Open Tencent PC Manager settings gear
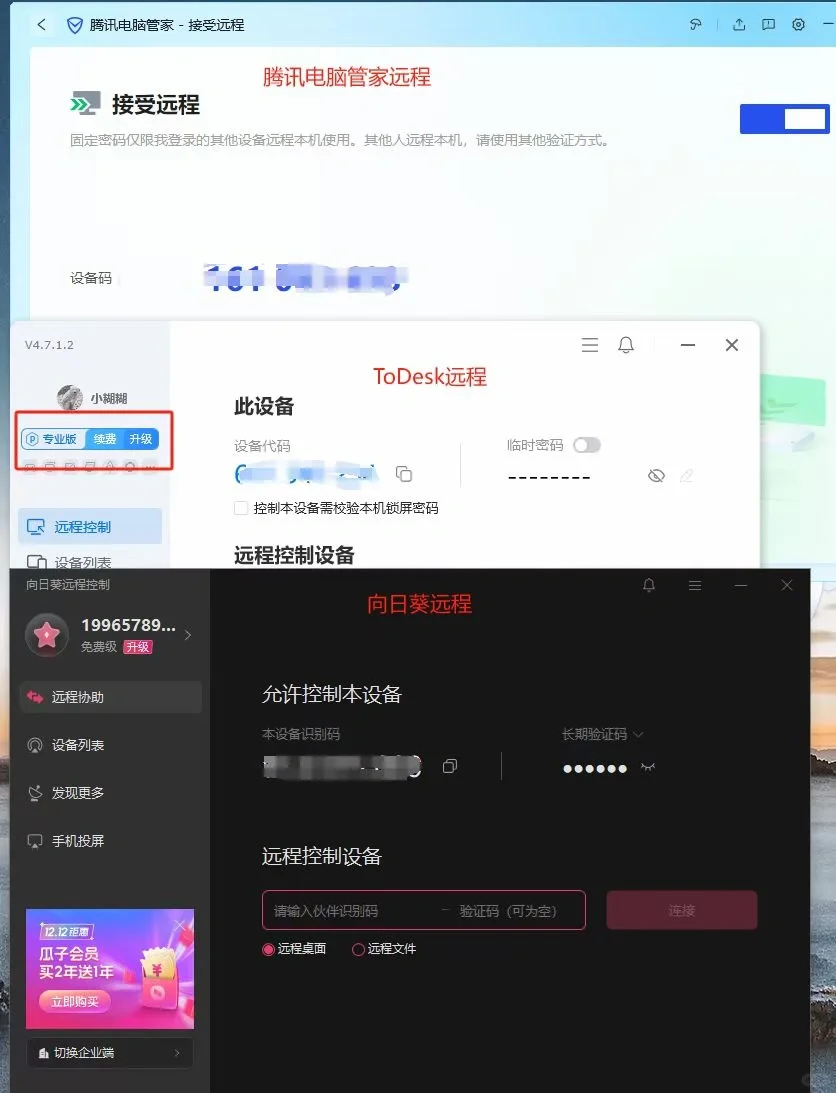836x1093 pixels. (797, 24)
